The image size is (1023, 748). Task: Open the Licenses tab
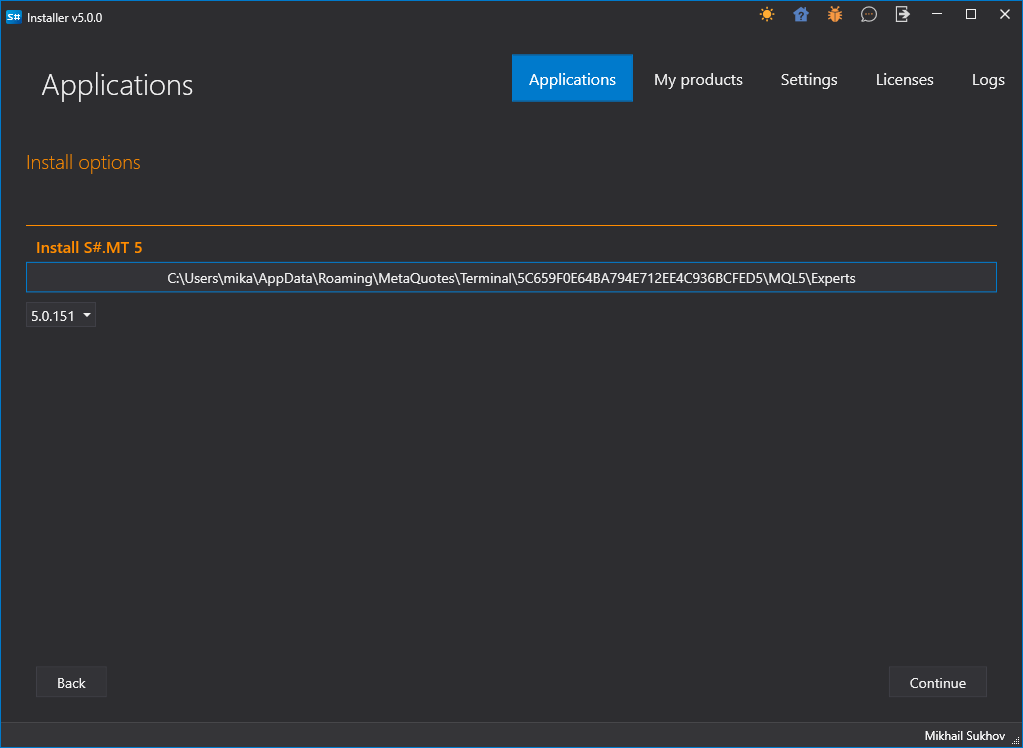click(x=904, y=79)
